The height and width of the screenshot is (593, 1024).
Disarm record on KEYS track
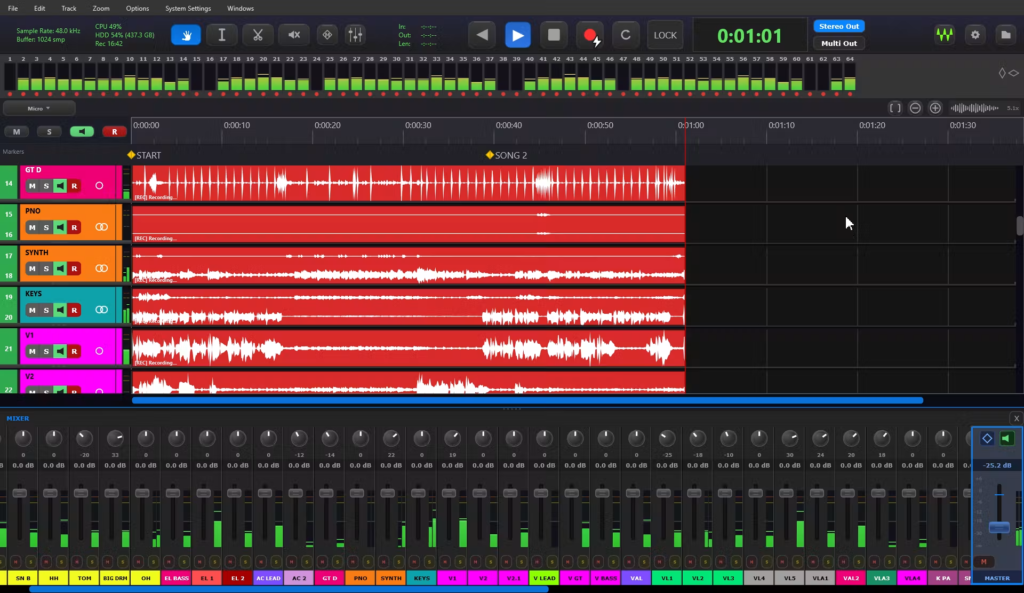tap(74, 310)
